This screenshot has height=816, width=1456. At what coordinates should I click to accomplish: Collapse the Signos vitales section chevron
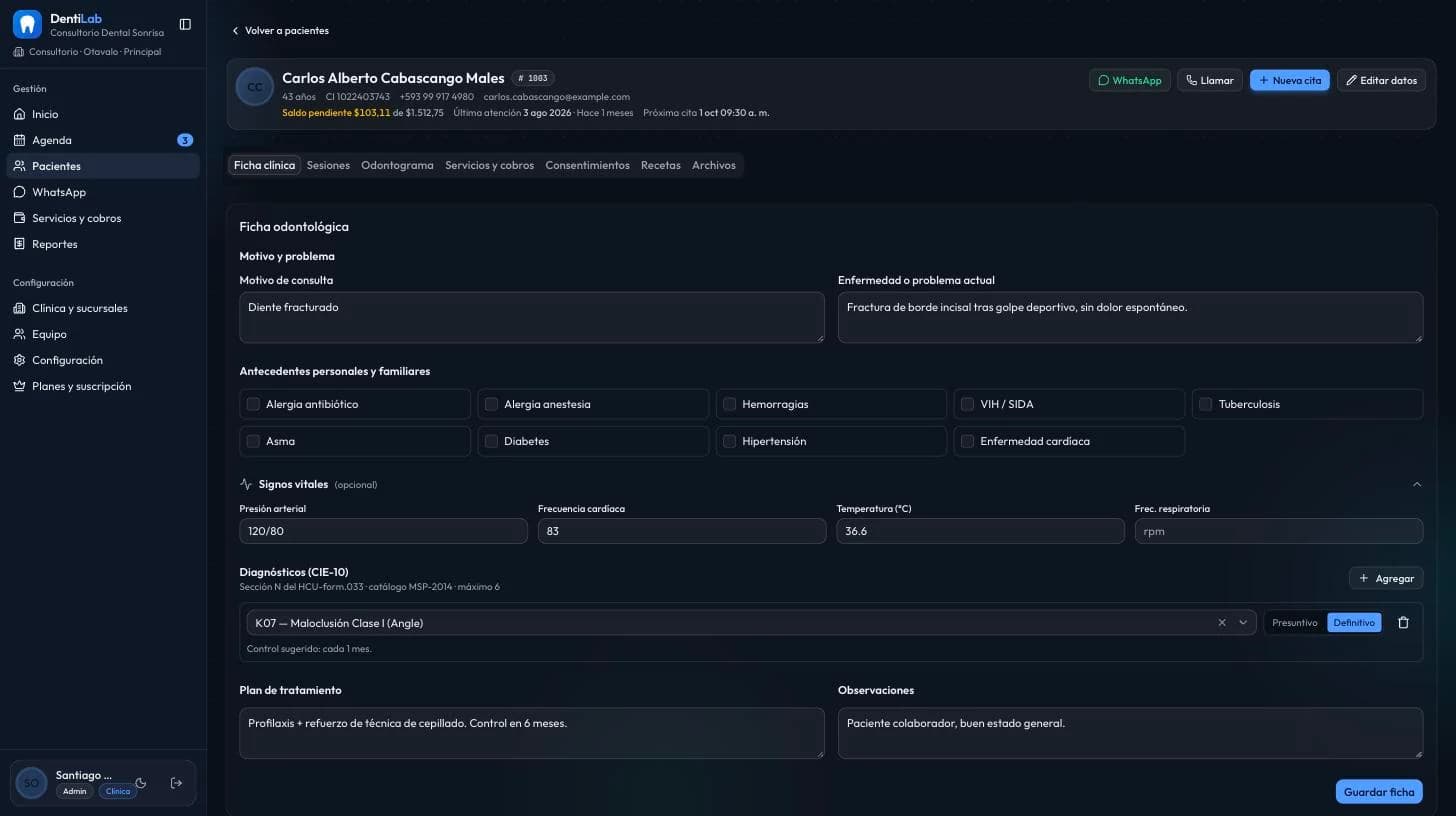1416,484
